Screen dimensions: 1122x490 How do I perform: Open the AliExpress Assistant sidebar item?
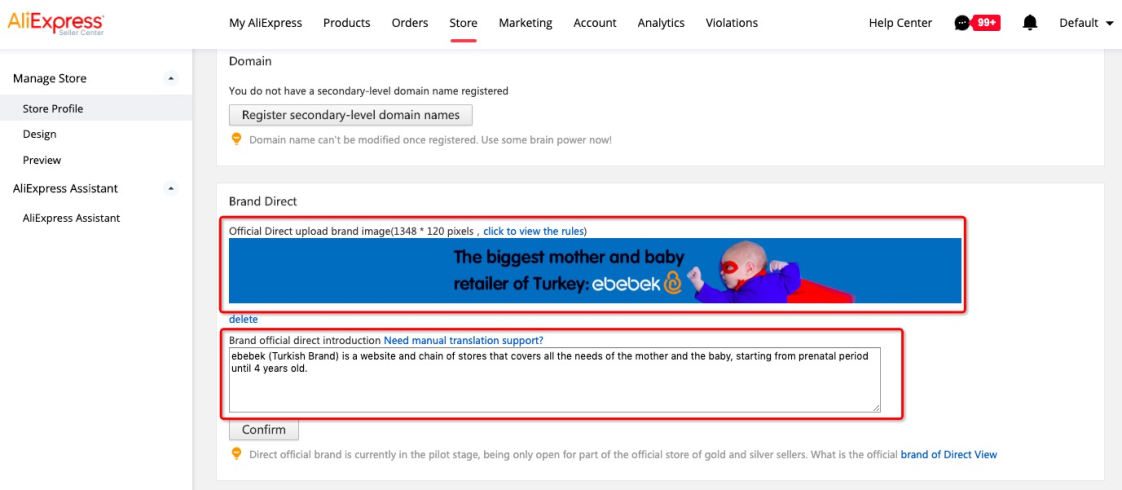pyautogui.click(x=71, y=218)
